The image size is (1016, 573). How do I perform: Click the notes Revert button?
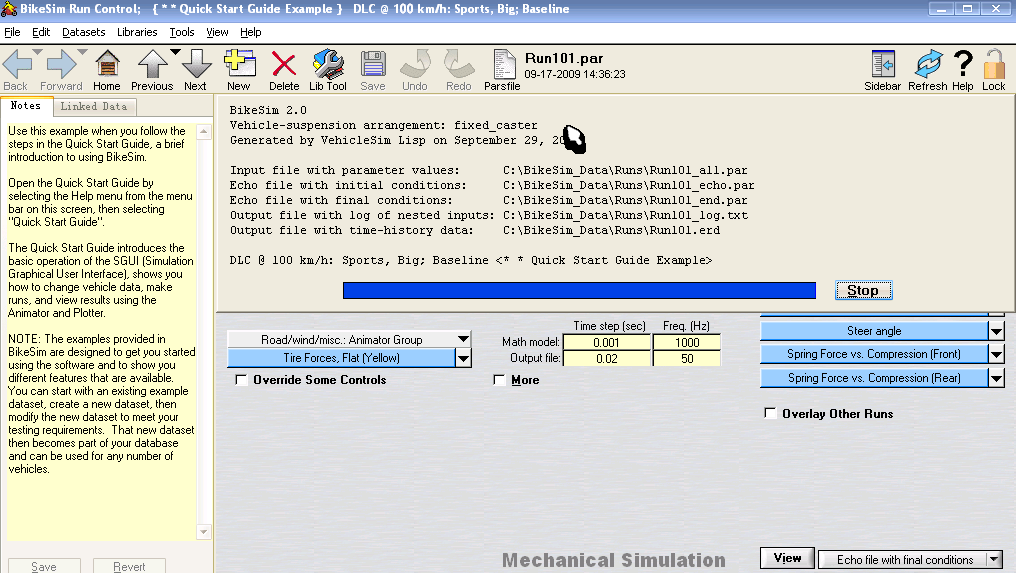pos(130,566)
